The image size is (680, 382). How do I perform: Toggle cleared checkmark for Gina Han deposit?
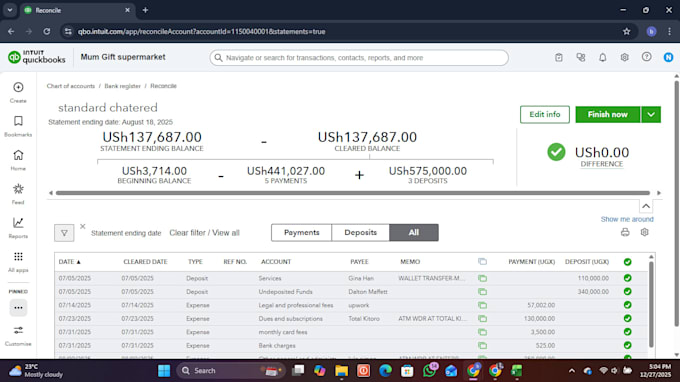tap(628, 278)
